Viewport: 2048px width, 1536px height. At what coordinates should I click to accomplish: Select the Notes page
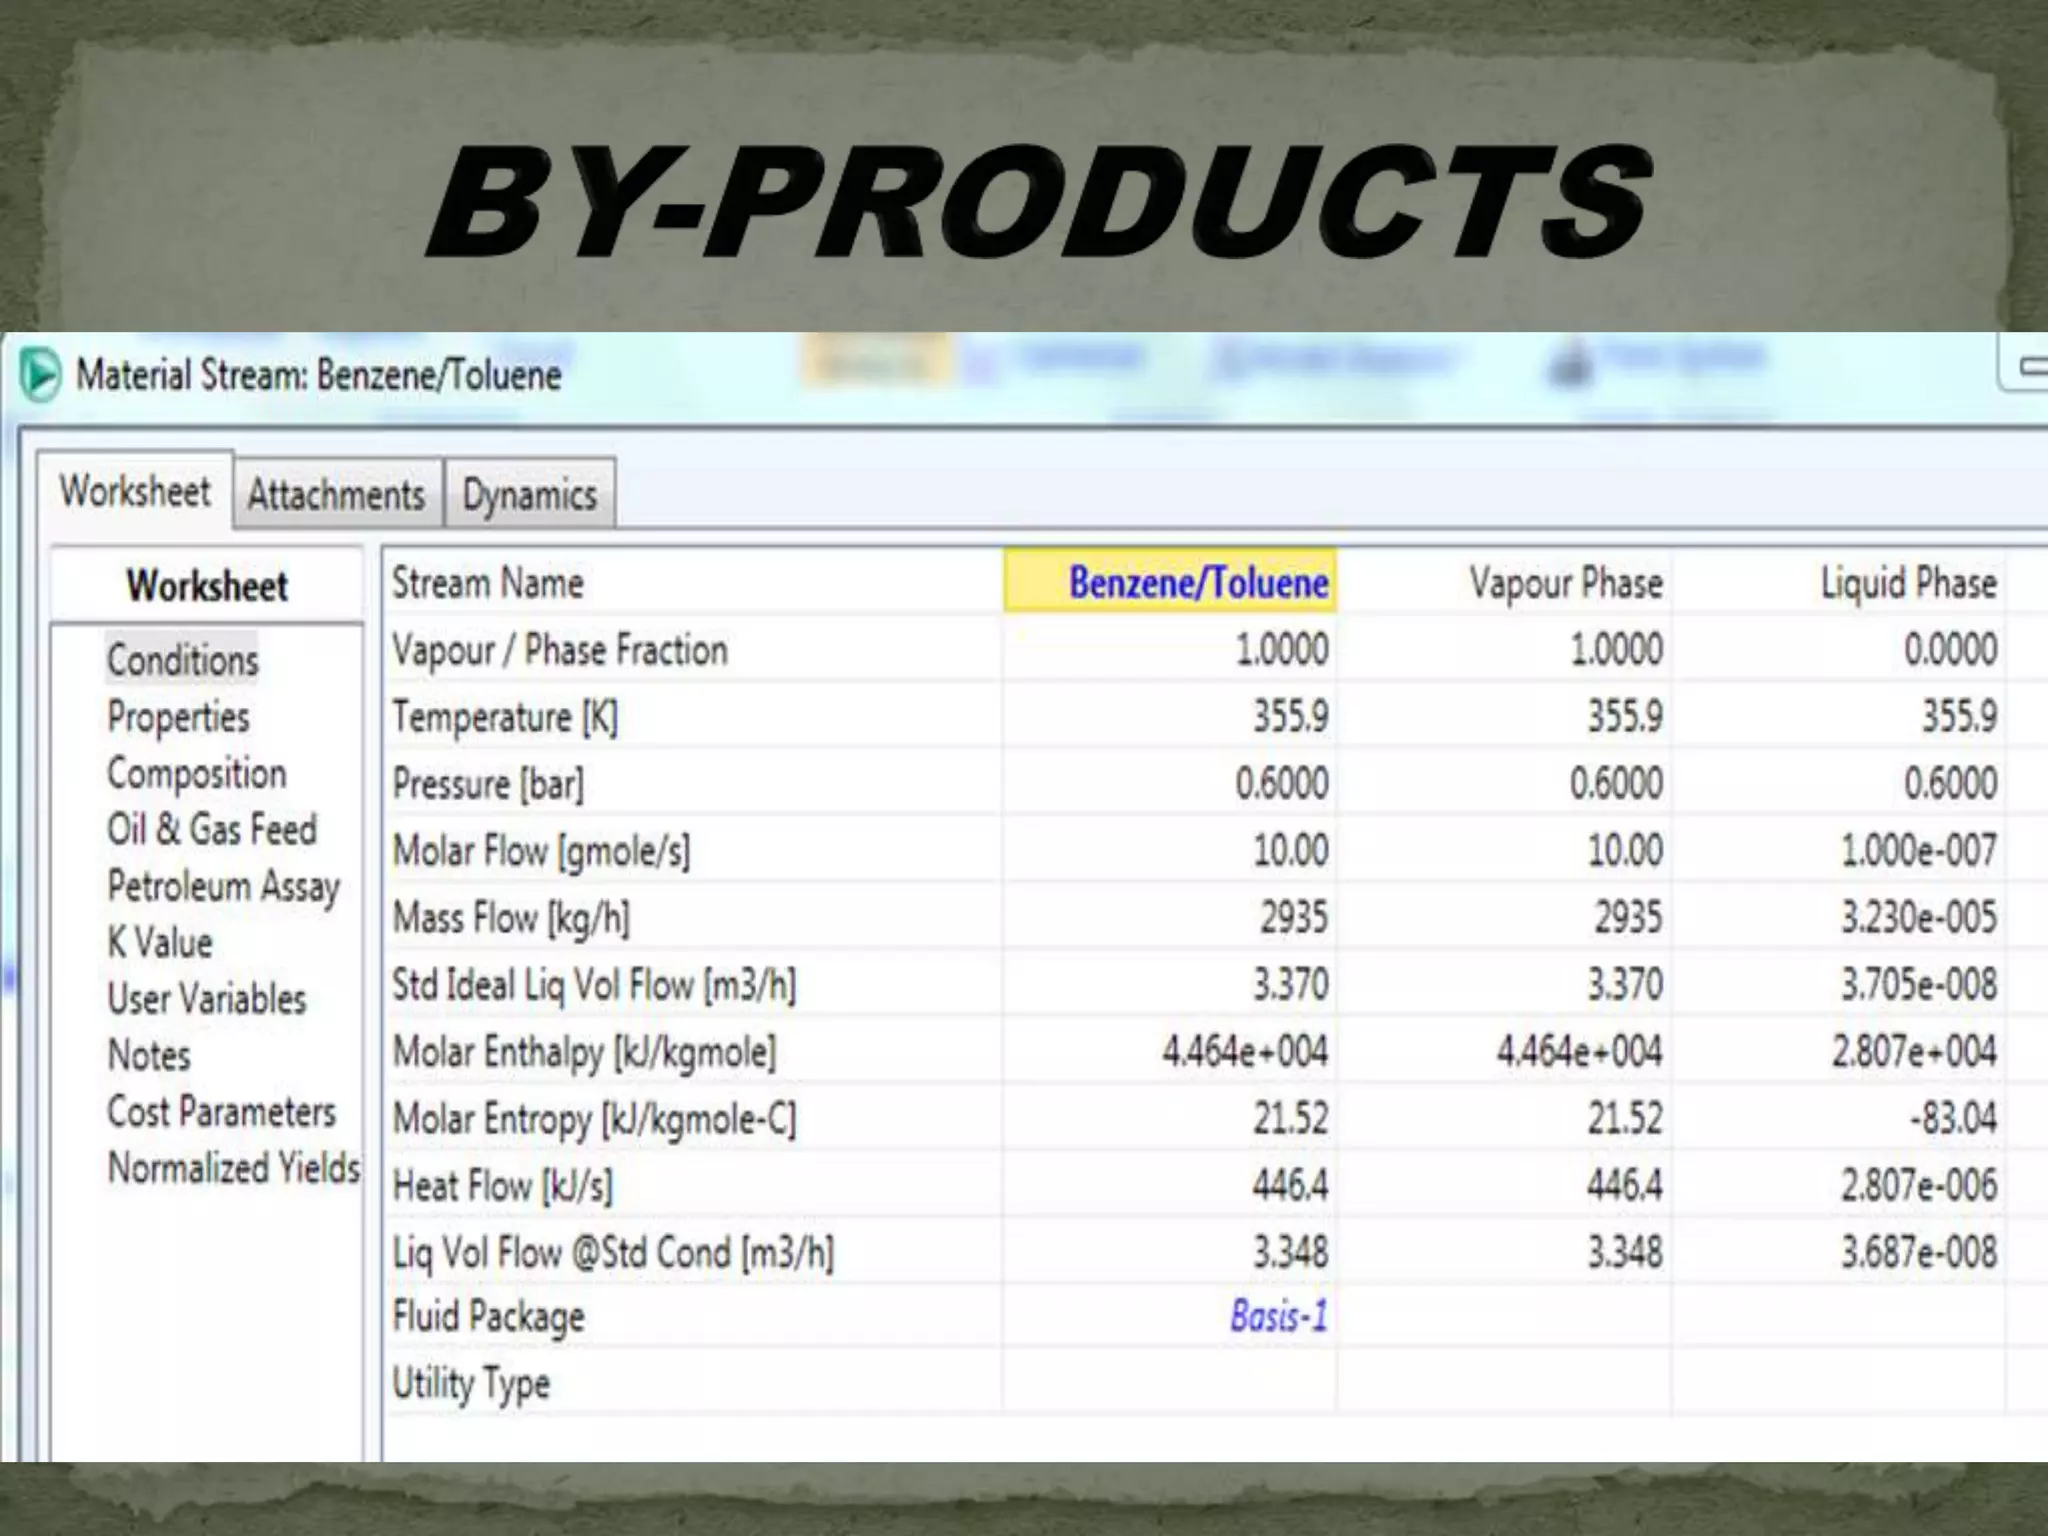(x=149, y=1055)
